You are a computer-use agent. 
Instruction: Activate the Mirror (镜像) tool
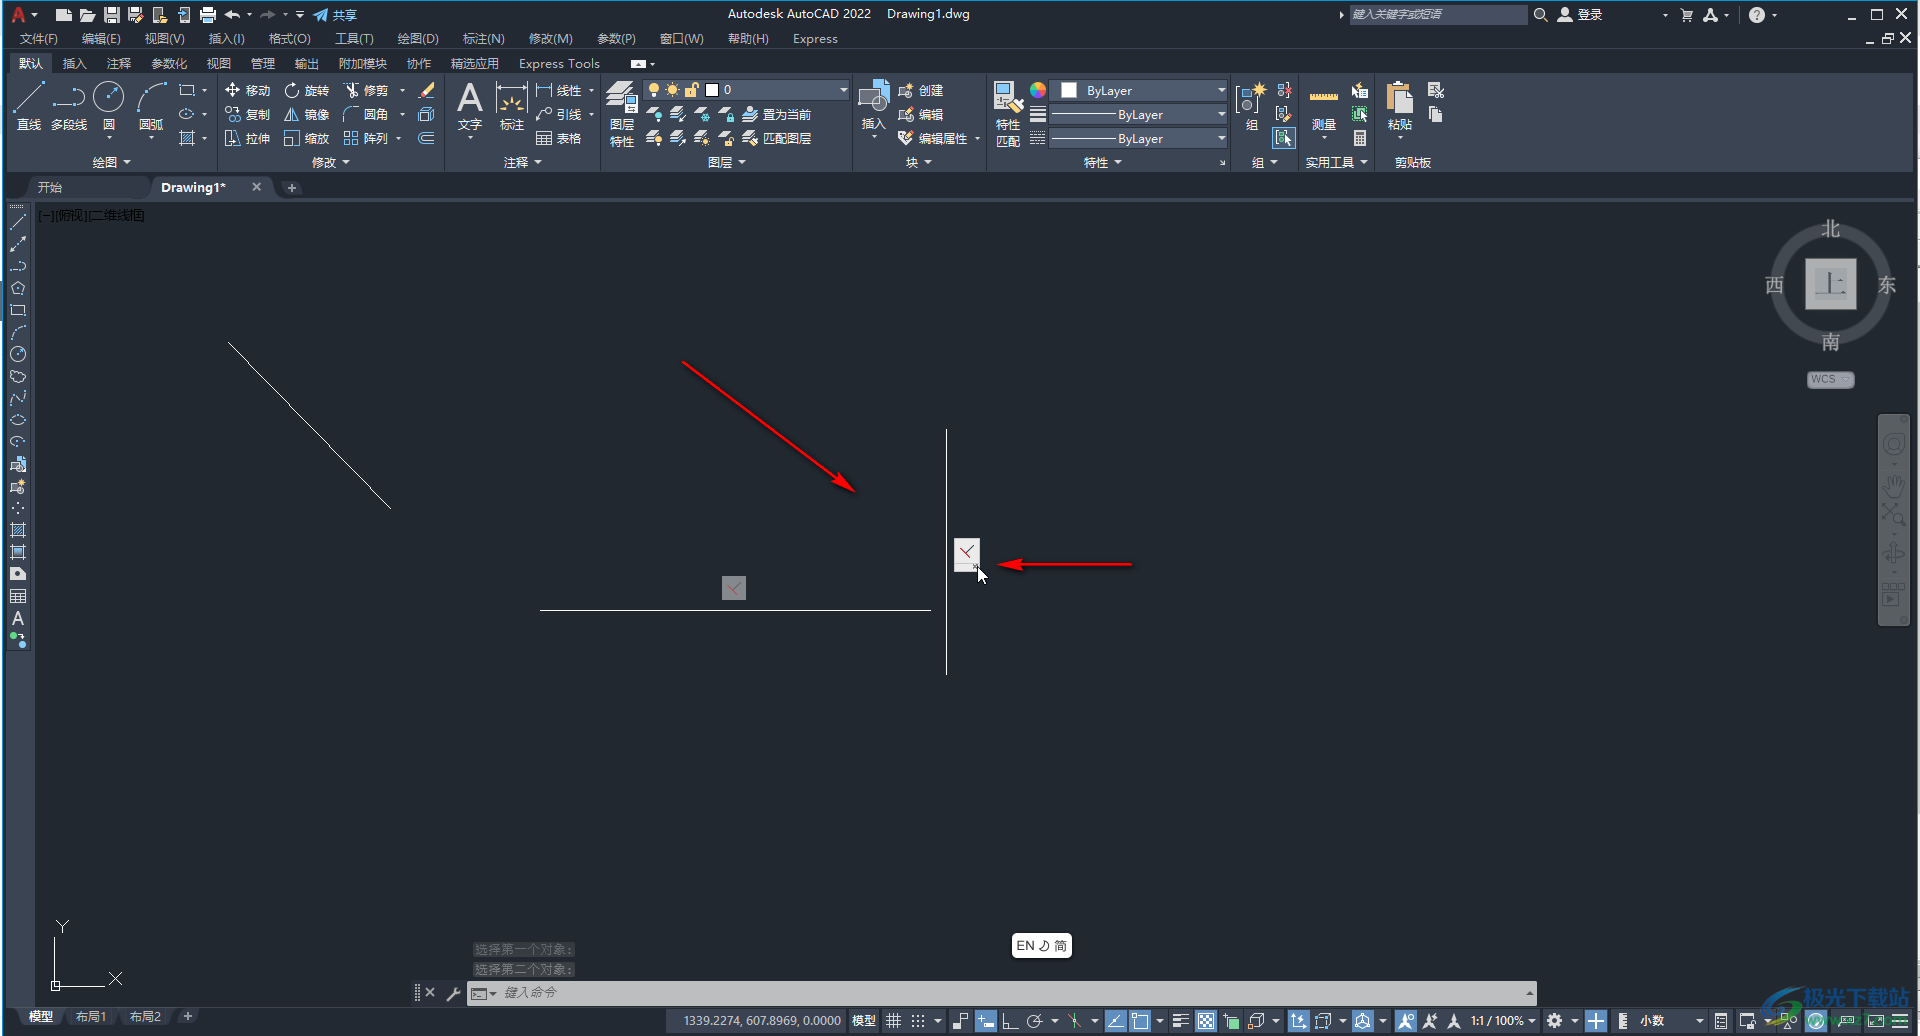[307, 114]
